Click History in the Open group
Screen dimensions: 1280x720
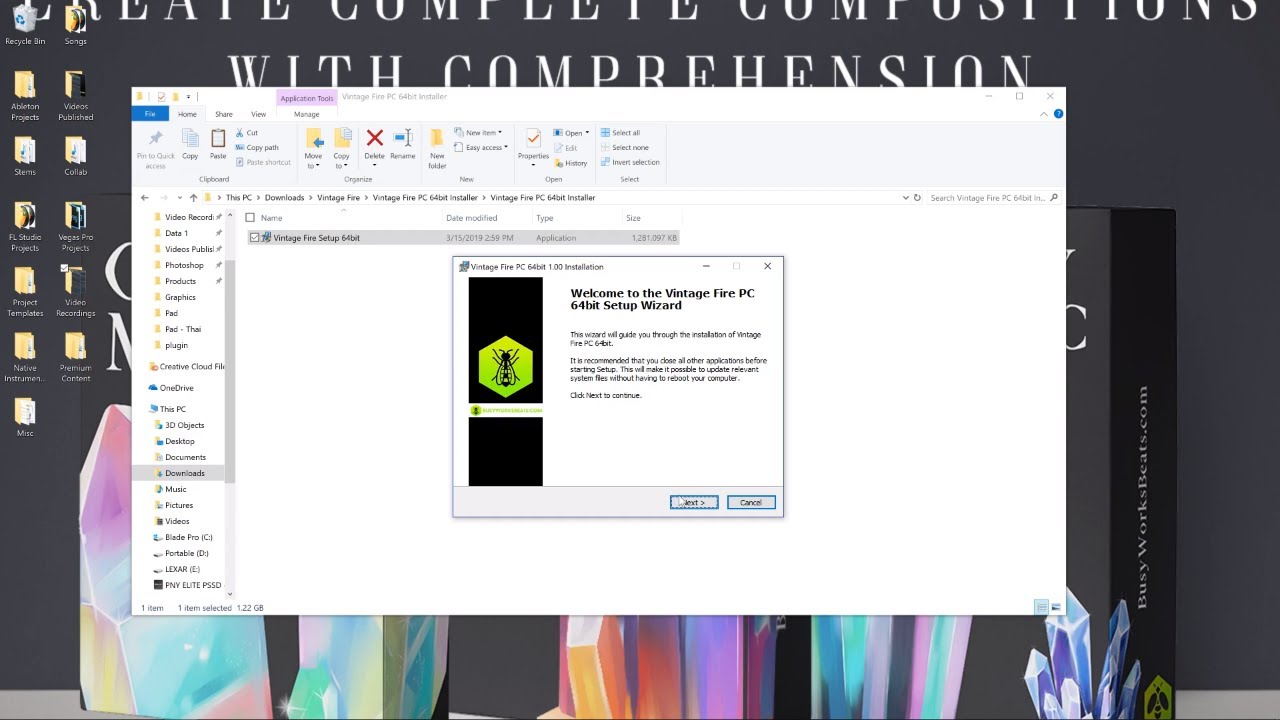pyautogui.click(x=570, y=163)
